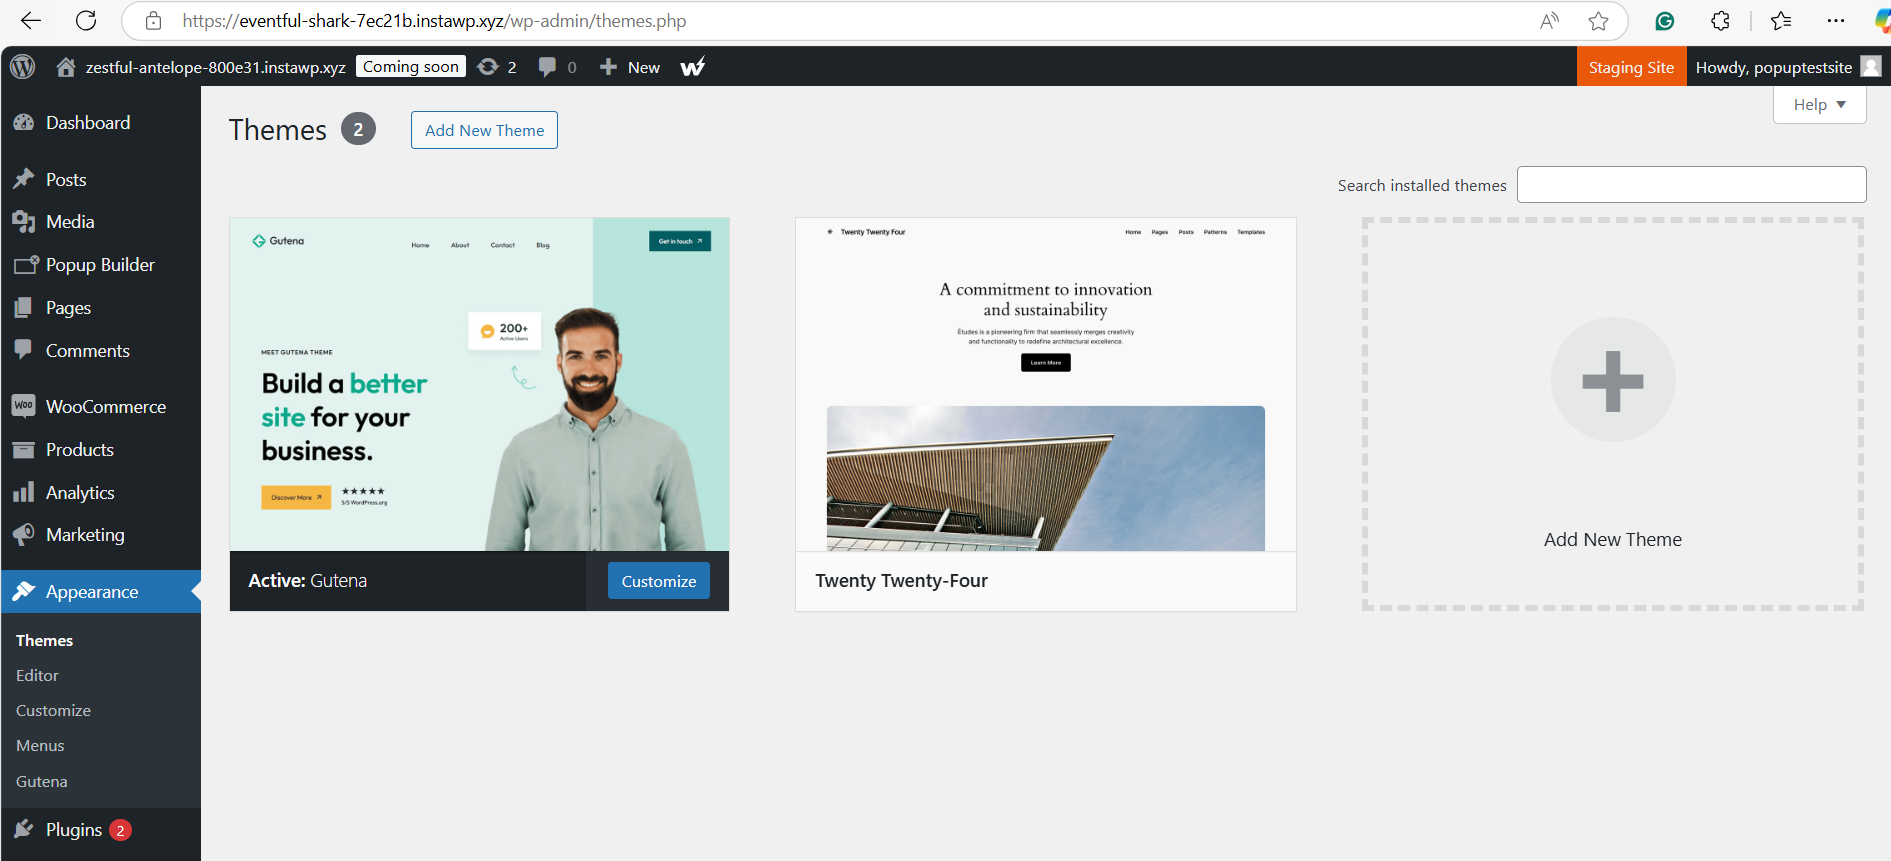This screenshot has width=1891, height=861.
Task: Open the Dashboard menu item
Action: point(88,123)
